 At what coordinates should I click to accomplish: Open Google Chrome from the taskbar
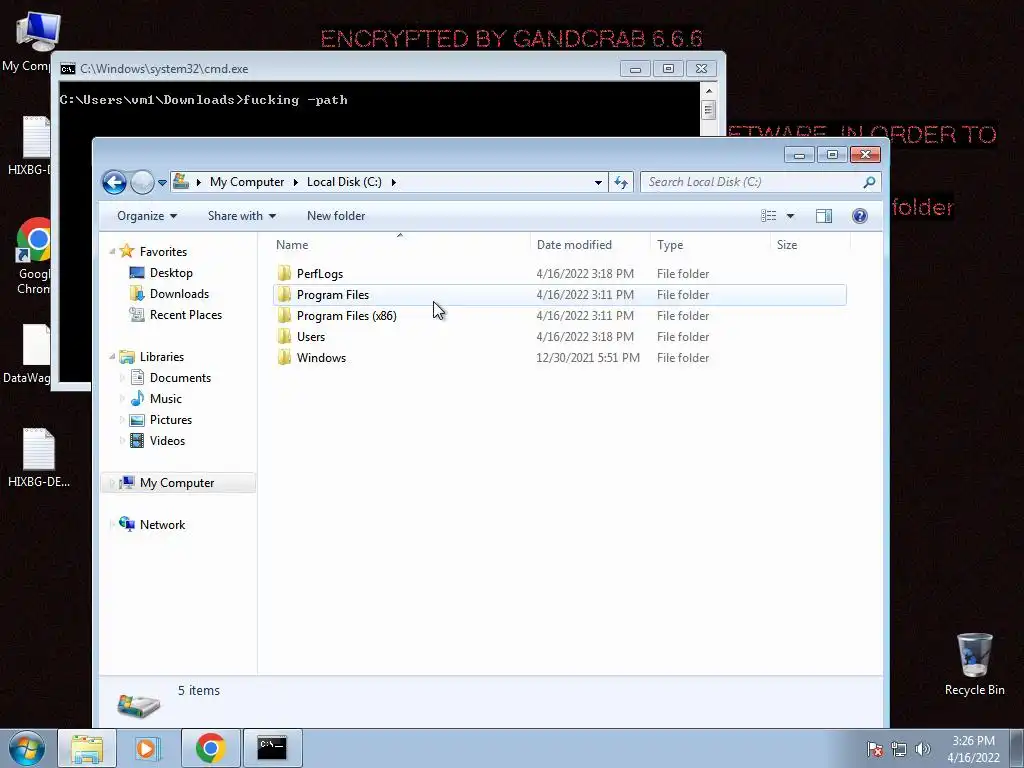tap(210, 748)
